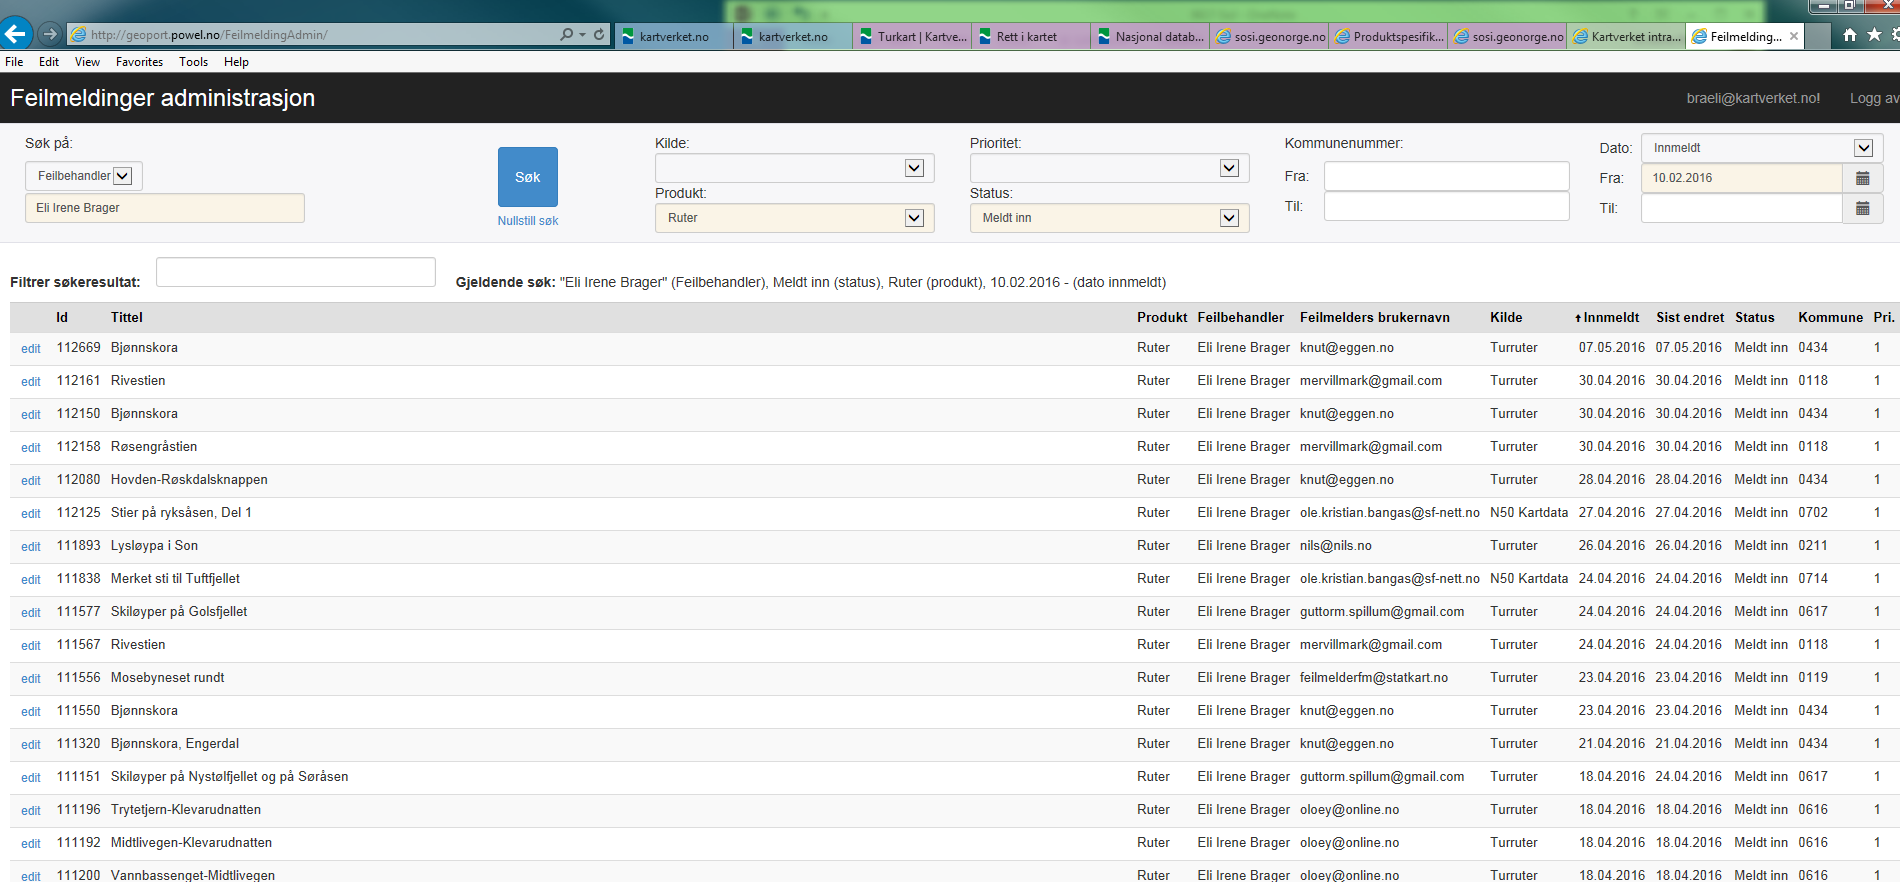The image size is (1900, 882).
Task: Open the address bar dropdown arrow
Action: 582,35
